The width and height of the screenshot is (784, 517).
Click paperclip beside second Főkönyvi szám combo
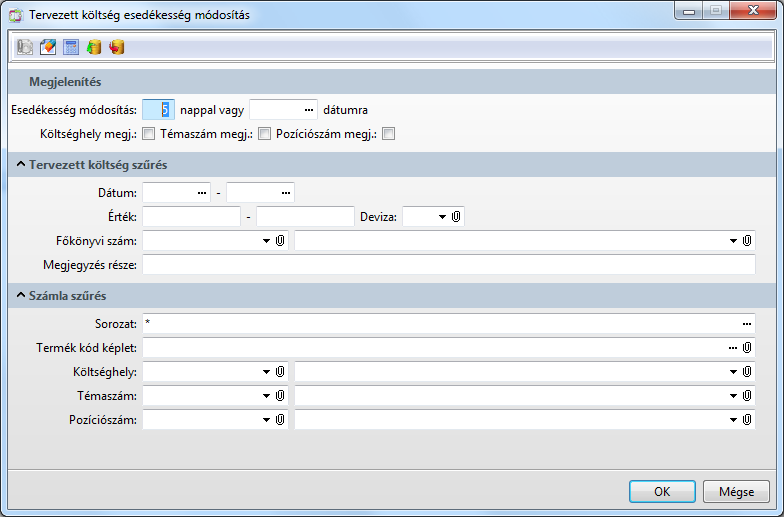pyautogui.click(x=747, y=240)
